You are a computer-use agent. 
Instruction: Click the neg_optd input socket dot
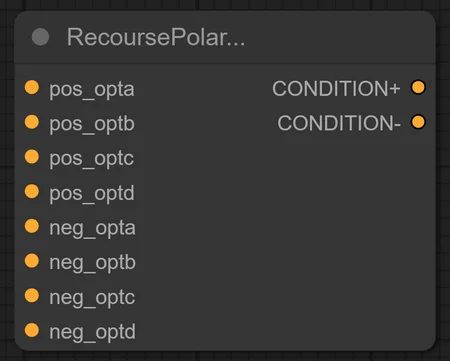pos(32,330)
